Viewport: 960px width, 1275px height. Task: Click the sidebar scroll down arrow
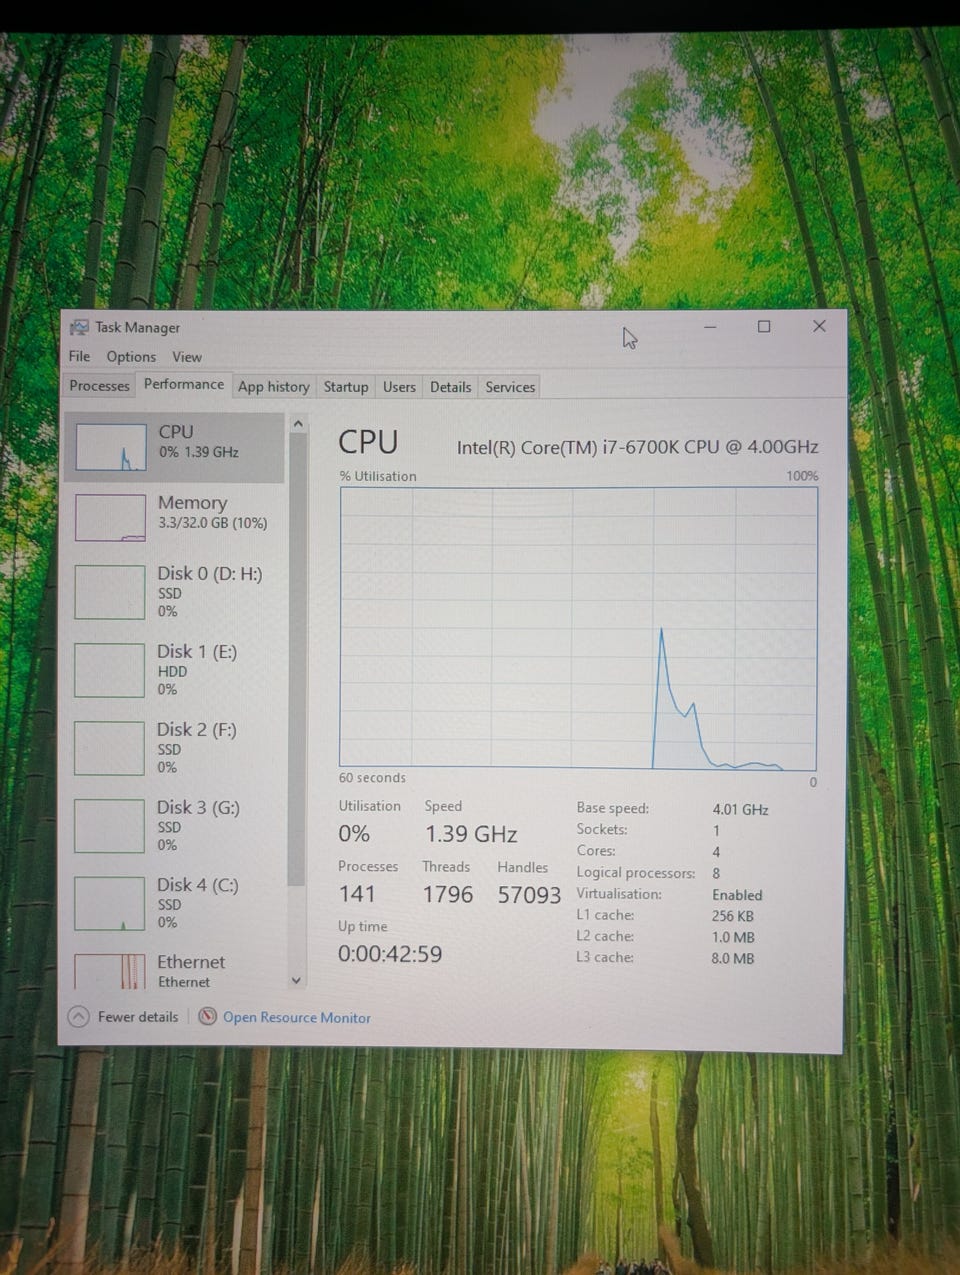(296, 981)
